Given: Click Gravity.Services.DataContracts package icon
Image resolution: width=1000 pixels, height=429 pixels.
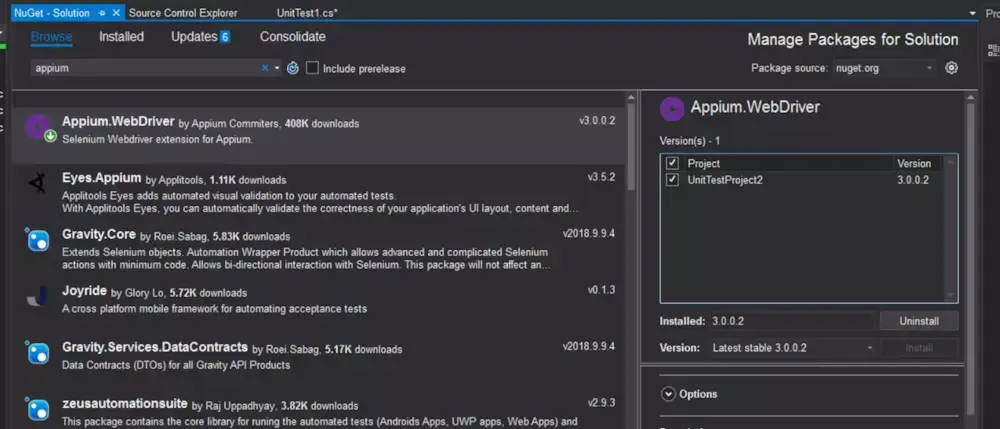Looking at the screenshot, I should tap(37, 353).
